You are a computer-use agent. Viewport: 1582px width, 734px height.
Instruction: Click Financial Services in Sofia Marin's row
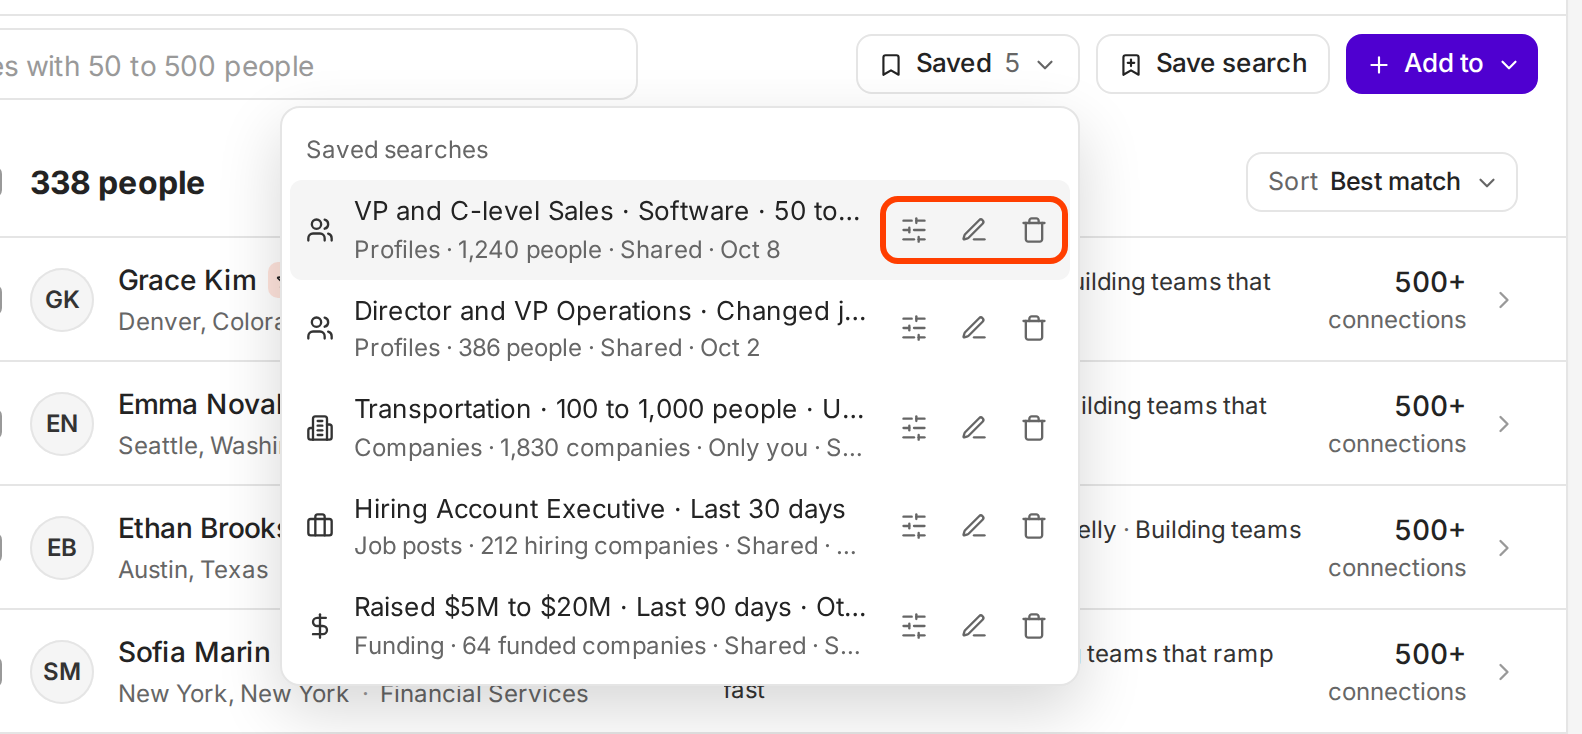coord(484,694)
